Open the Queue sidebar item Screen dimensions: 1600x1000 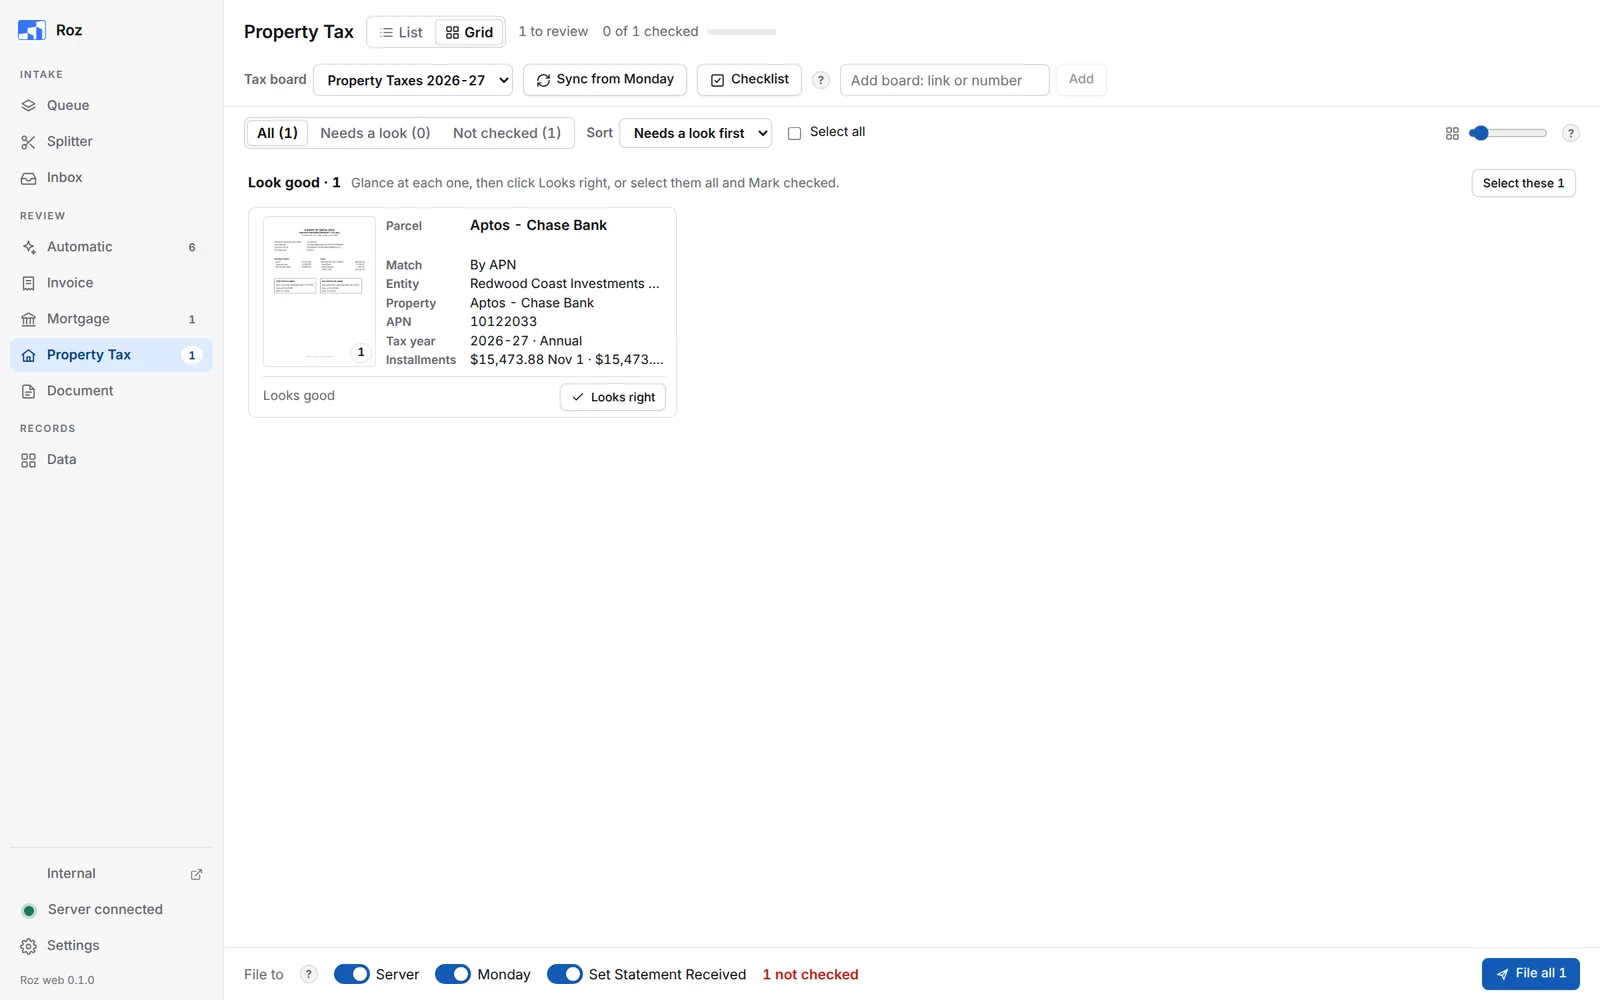[x=111, y=105]
